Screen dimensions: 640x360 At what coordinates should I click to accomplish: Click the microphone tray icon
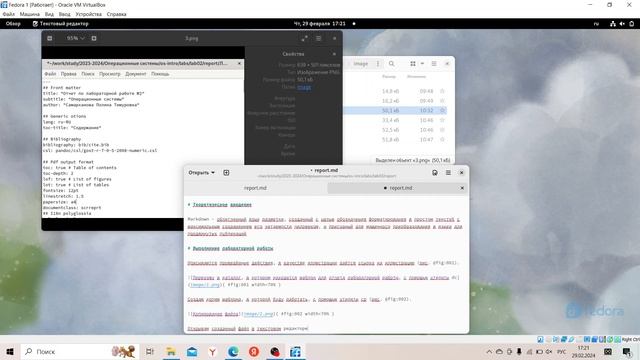click(x=519, y=351)
